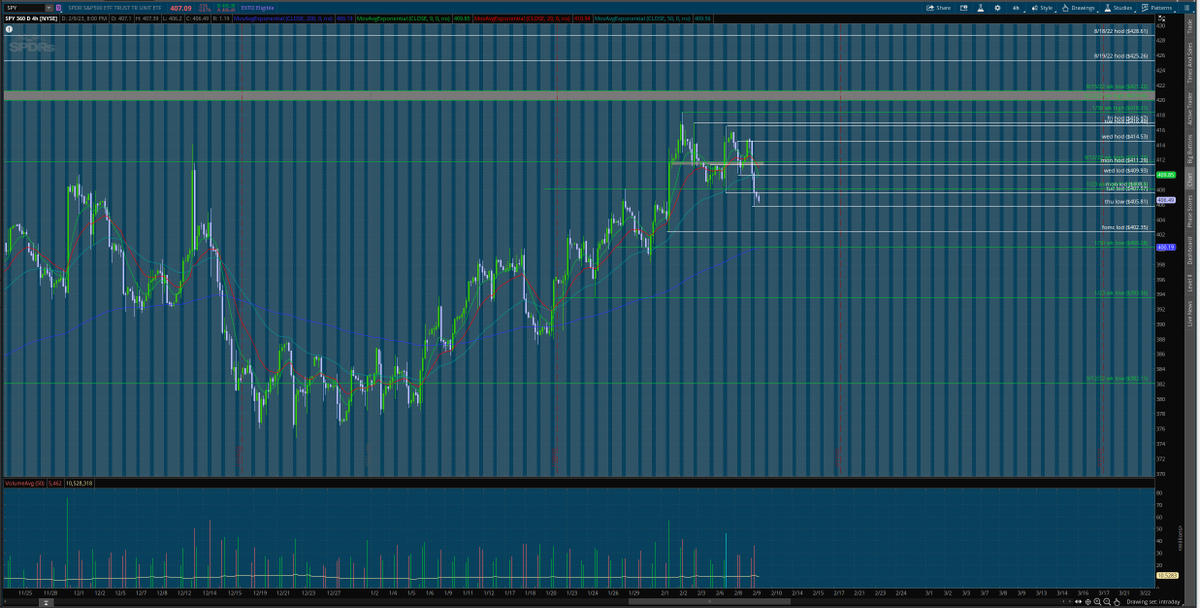Open the 4h timeframe dropdown
The image size is (1200, 608).
click(x=1015, y=8)
